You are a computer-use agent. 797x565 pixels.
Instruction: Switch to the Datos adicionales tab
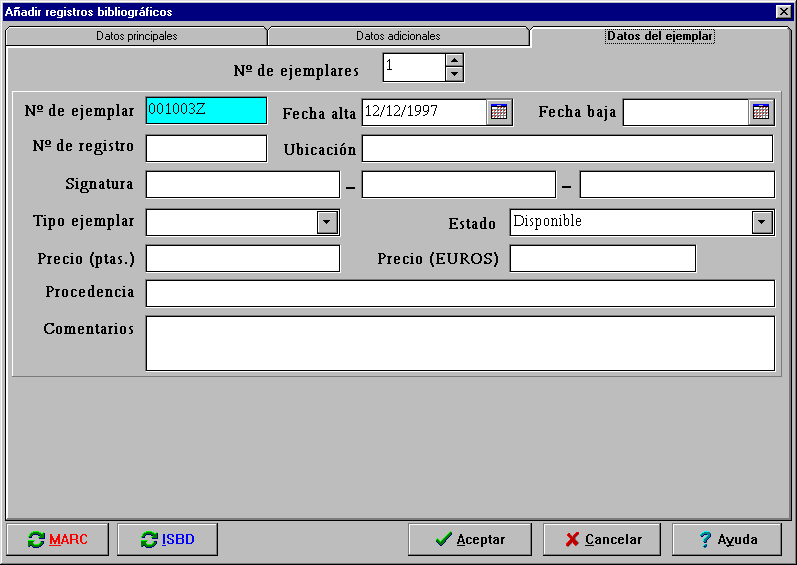tap(398, 36)
